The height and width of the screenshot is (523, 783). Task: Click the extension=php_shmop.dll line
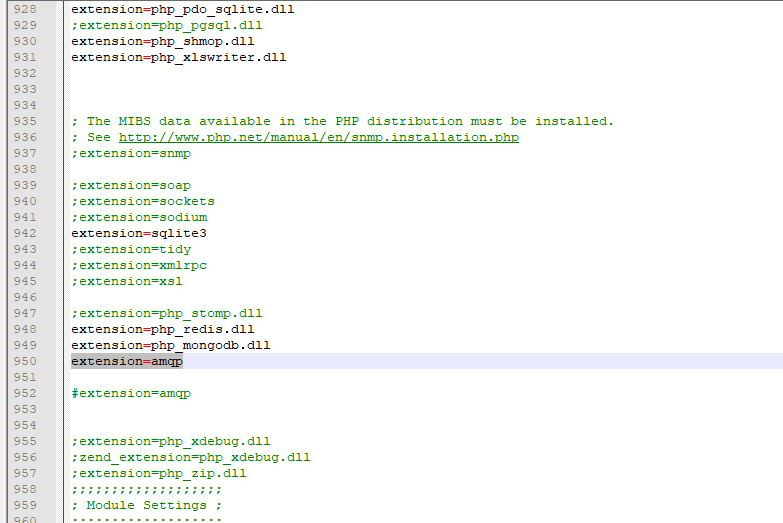[x=162, y=41]
